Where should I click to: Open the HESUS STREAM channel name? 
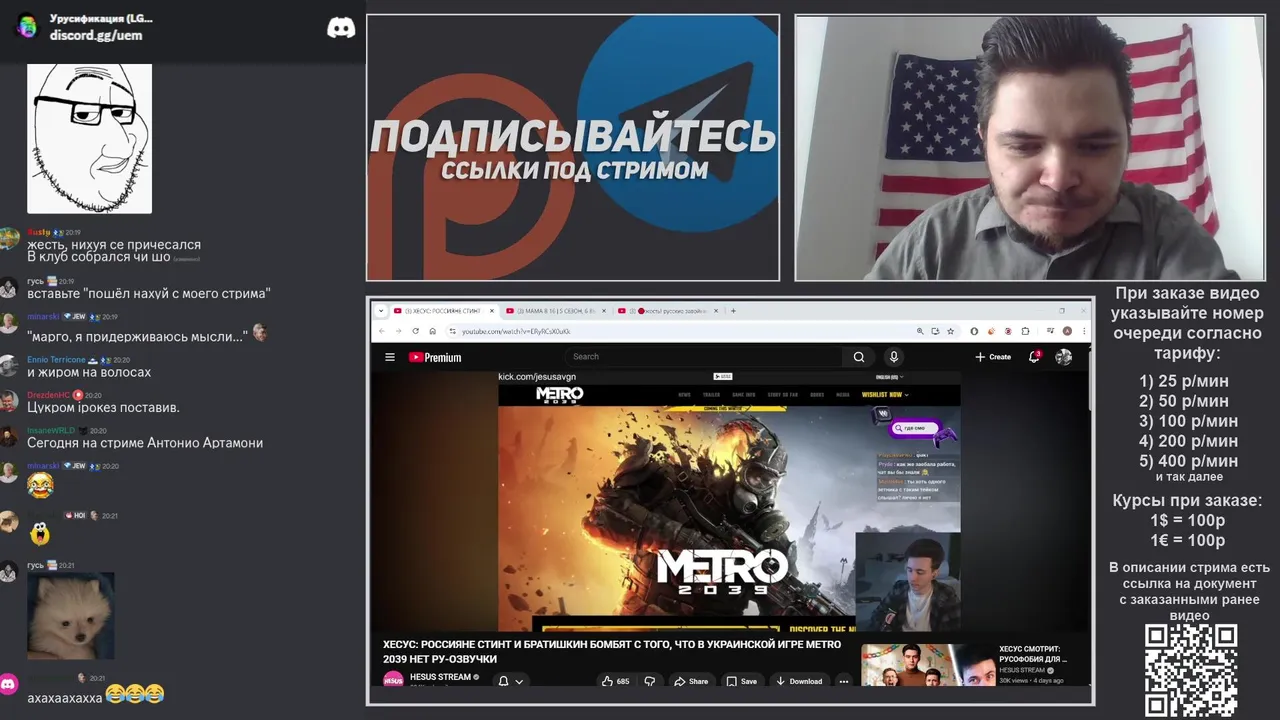pyautogui.click(x=440, y=677)
